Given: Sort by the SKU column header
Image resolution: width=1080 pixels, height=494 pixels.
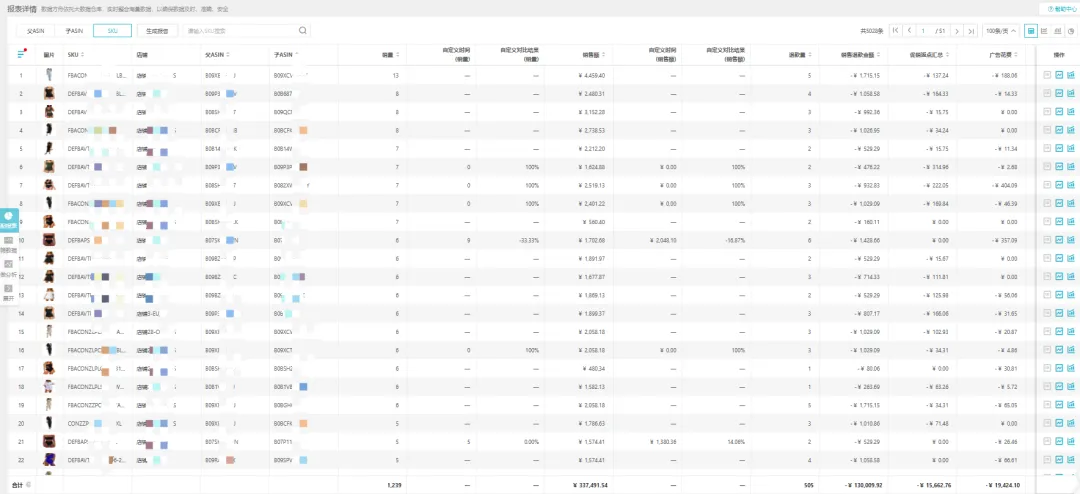Looking at the screenshot, I should coord(74,54).
